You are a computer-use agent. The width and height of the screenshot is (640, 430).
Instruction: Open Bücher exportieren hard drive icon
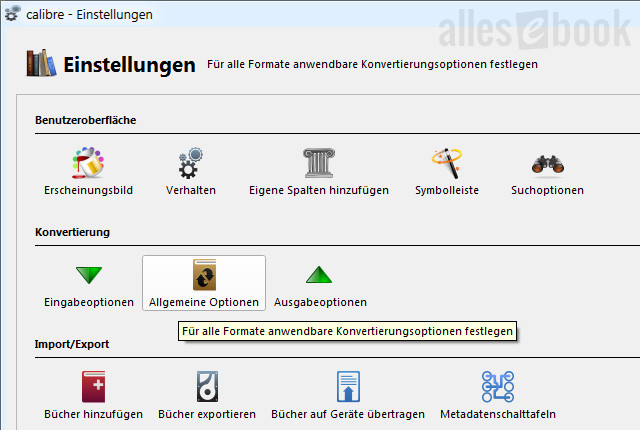(207, 387)
